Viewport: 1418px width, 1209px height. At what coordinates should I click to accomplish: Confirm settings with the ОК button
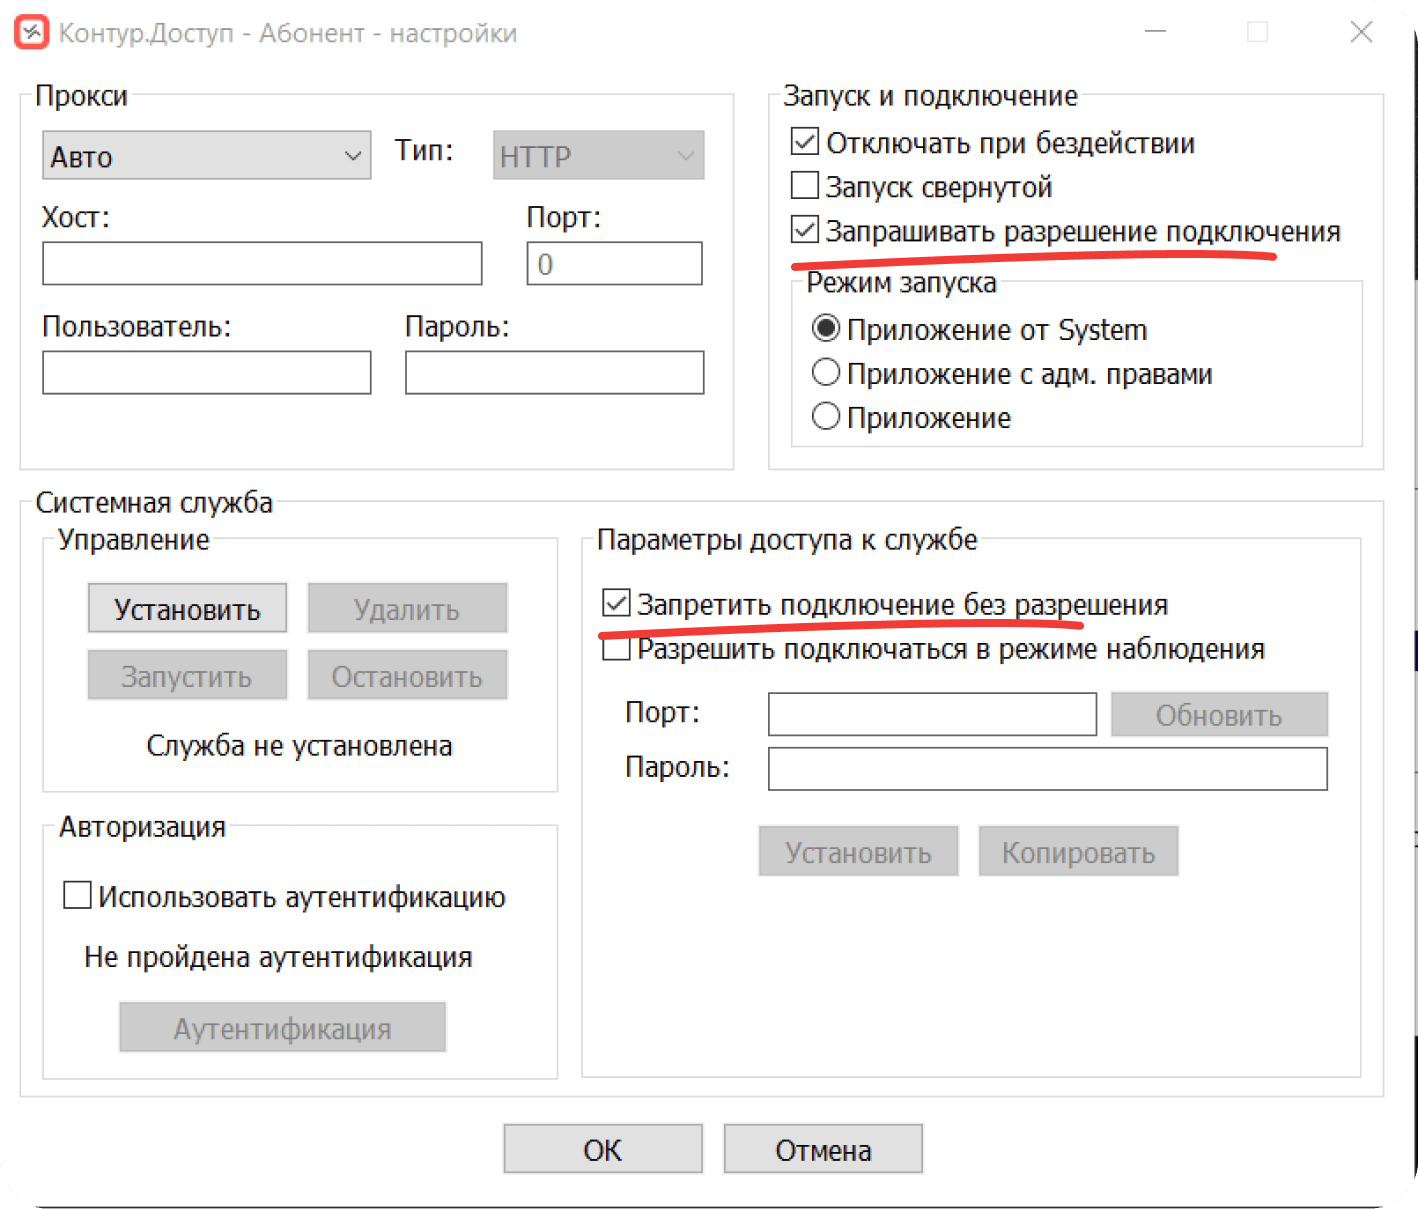point(603,1149)
